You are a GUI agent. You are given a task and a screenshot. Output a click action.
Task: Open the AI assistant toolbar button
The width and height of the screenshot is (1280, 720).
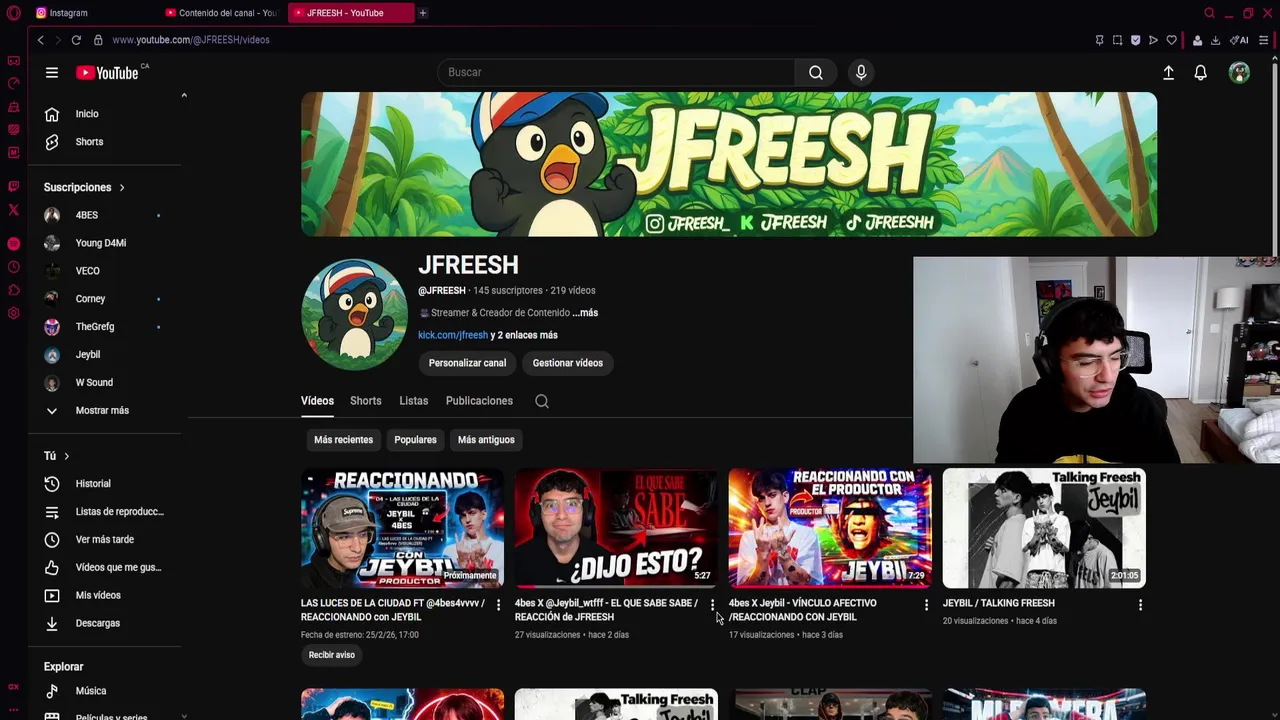(x=1239, y=40)
